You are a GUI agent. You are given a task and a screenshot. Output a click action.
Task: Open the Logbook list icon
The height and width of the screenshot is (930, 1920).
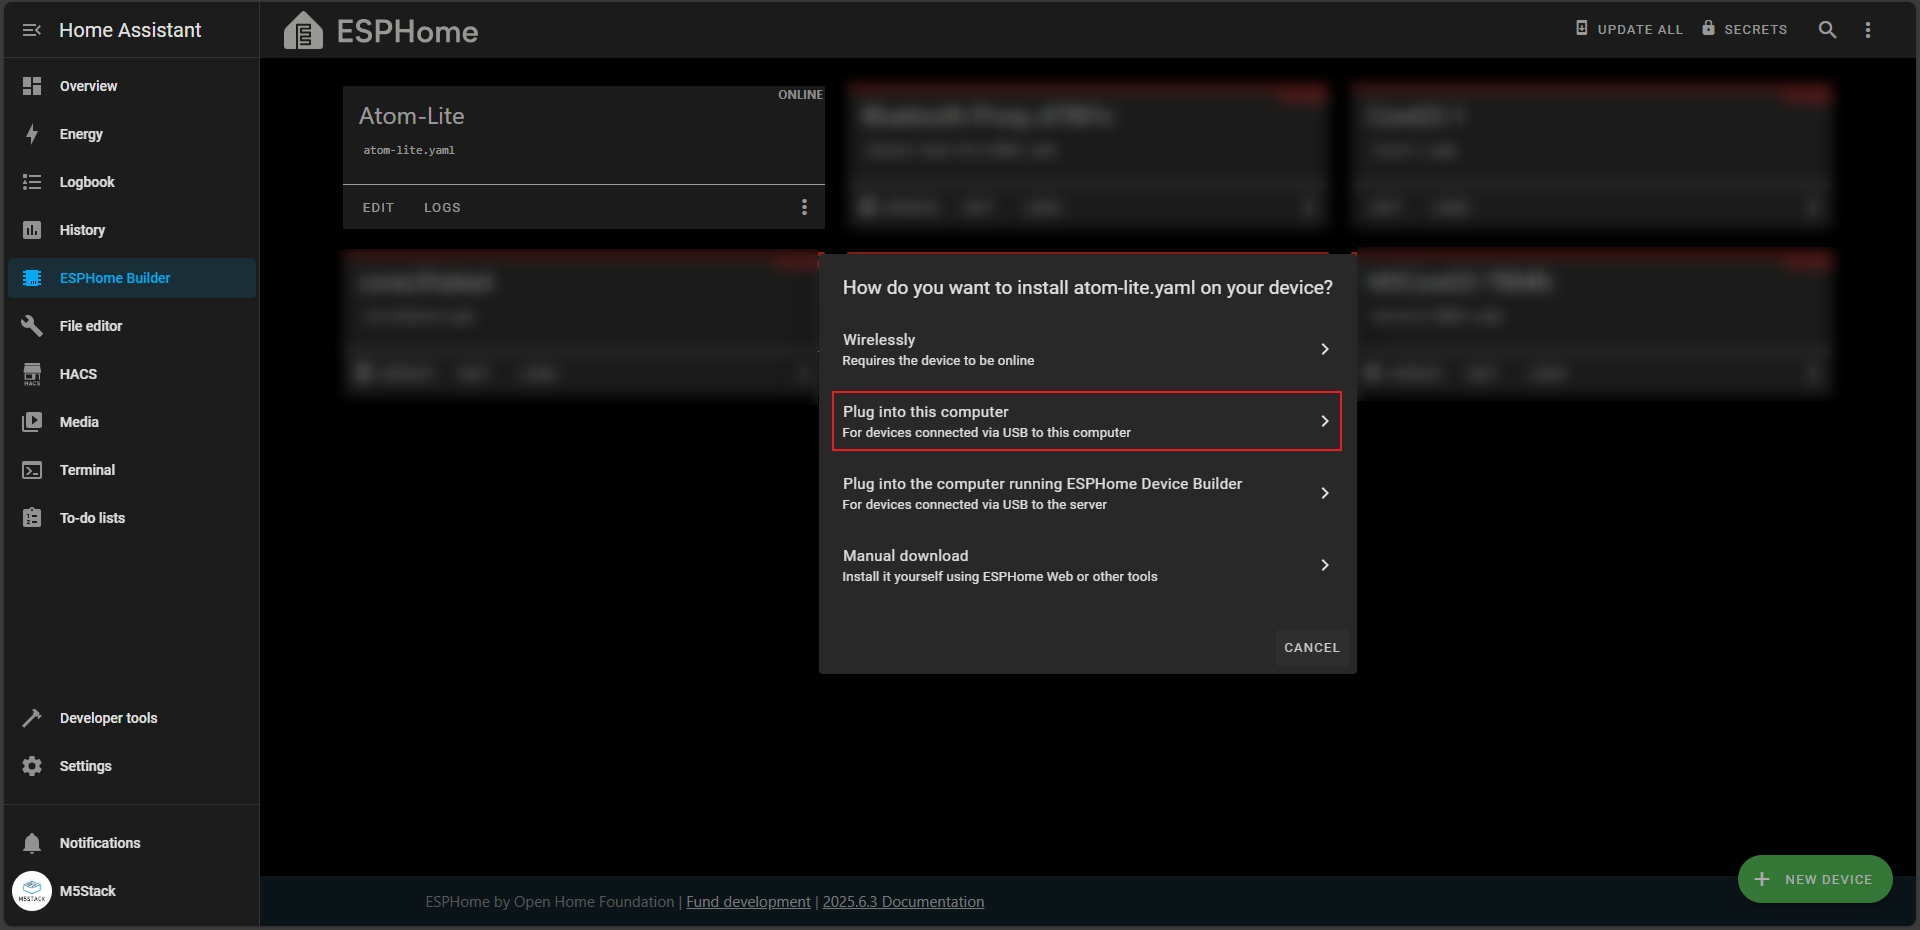pos(32,182)
